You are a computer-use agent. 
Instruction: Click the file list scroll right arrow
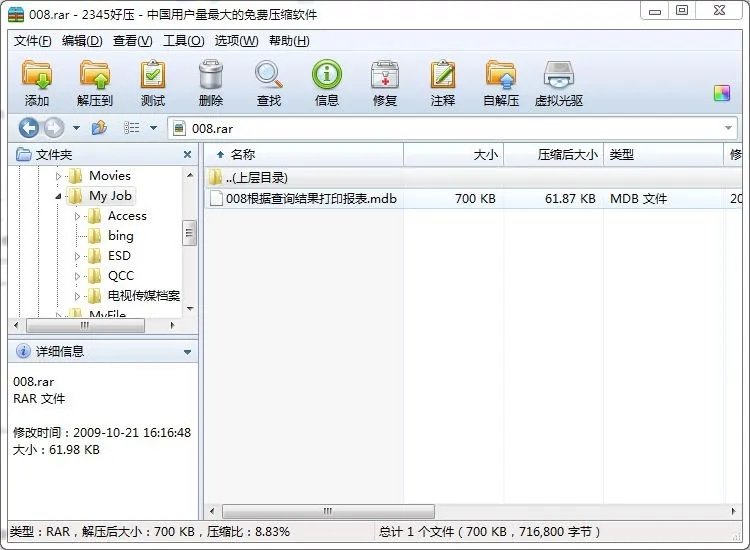pyautogui.click(x=733, y=511)
